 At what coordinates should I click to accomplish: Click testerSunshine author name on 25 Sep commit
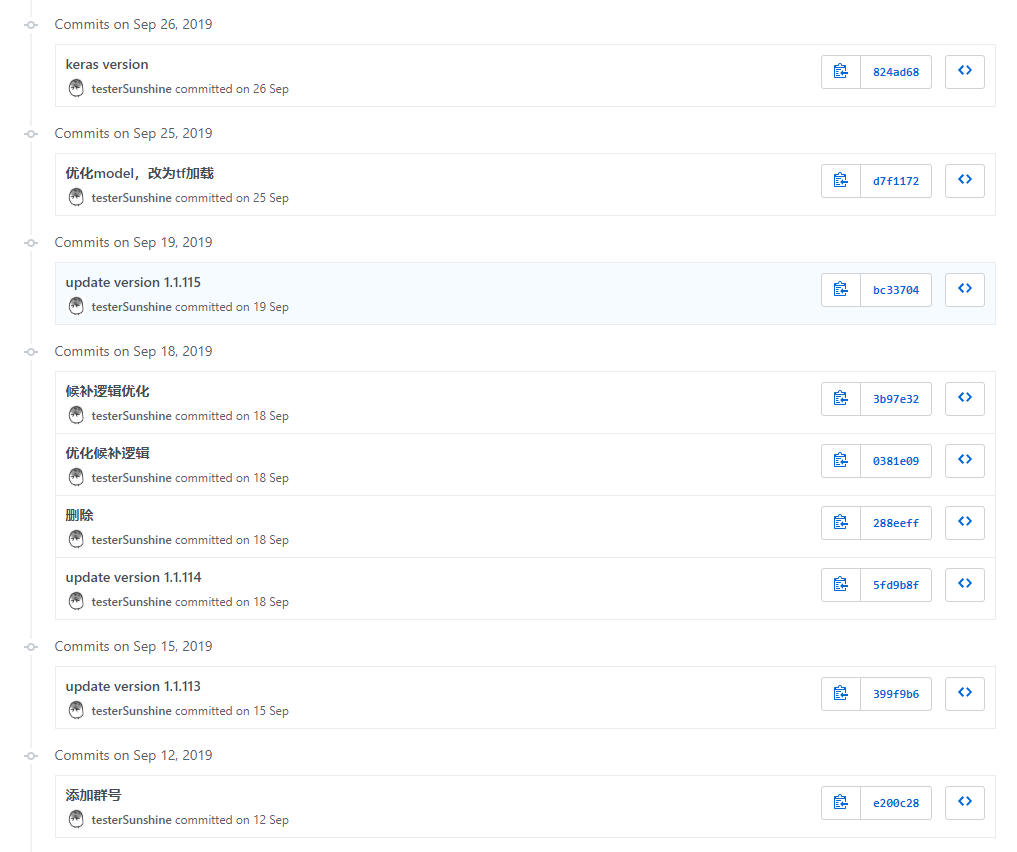coord(131,198)
